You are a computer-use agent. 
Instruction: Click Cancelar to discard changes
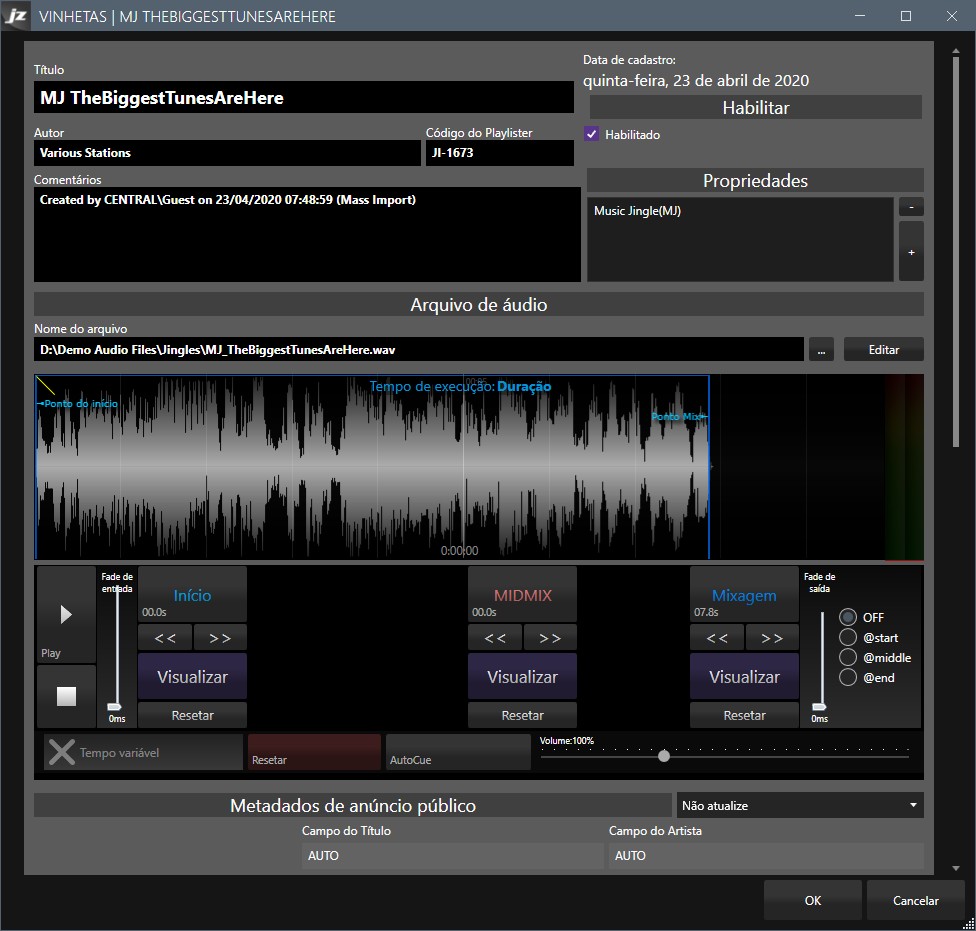(914, 900)
